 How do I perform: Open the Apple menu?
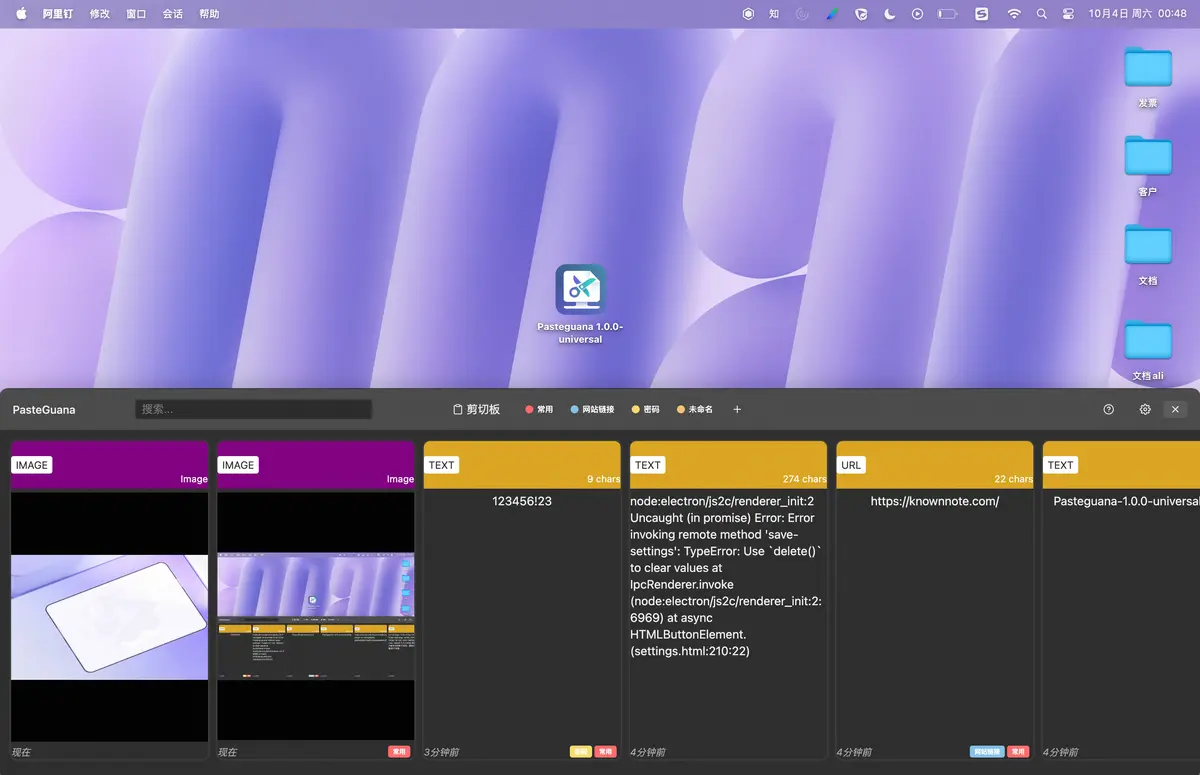point(21,14)
